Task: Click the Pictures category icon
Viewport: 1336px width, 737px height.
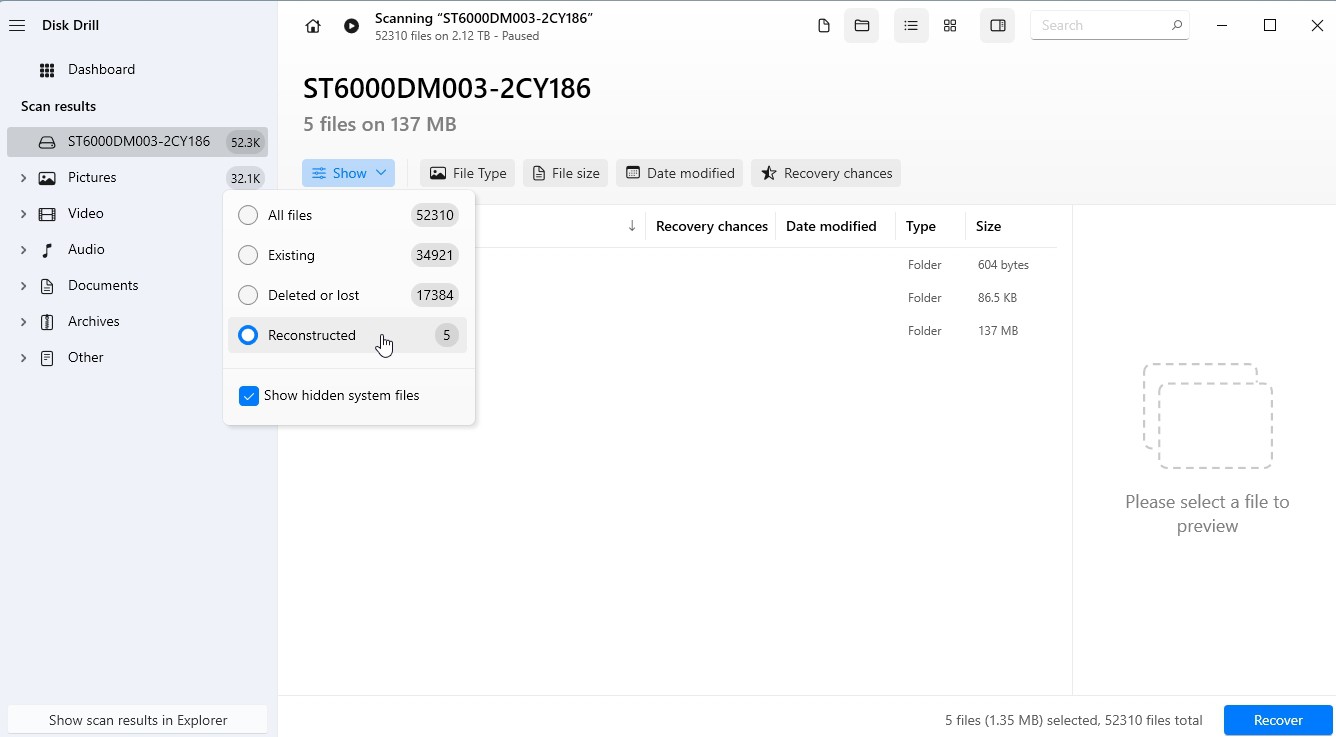Action: click(x=47, y=178)
